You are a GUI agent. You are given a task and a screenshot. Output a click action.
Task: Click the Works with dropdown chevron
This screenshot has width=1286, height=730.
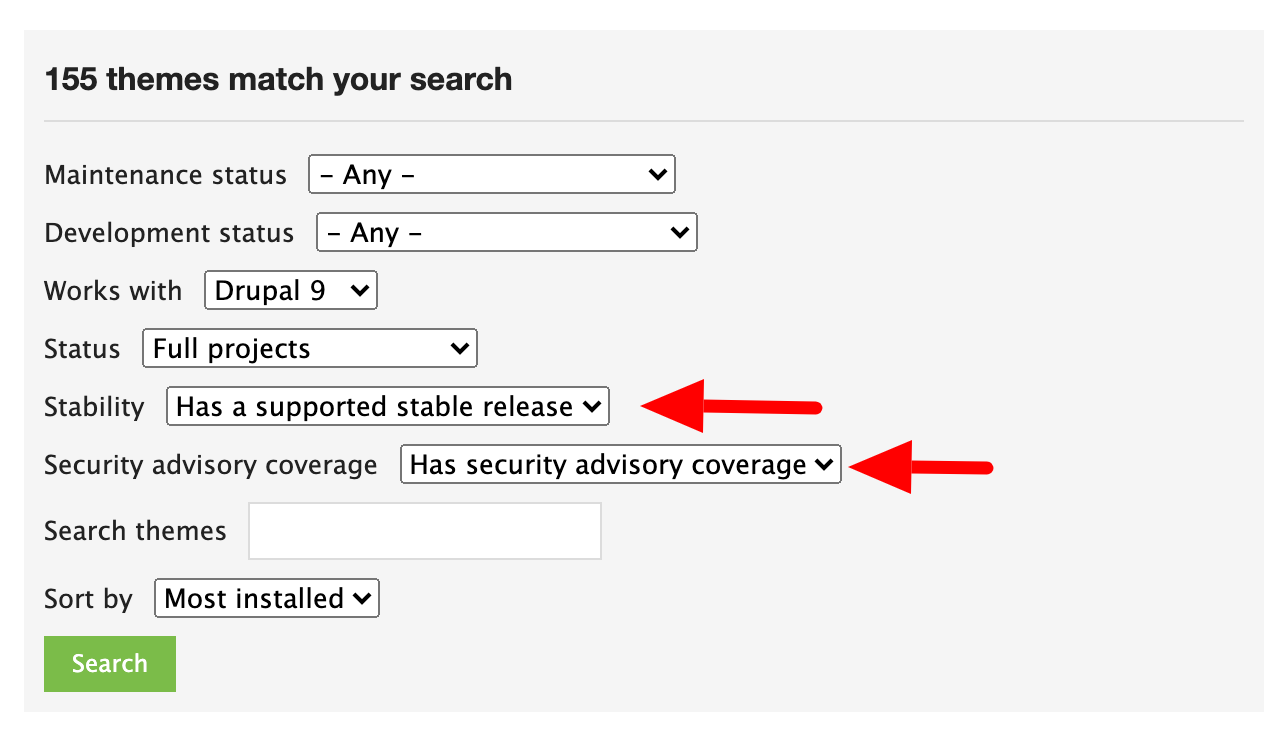coord(360,290)
